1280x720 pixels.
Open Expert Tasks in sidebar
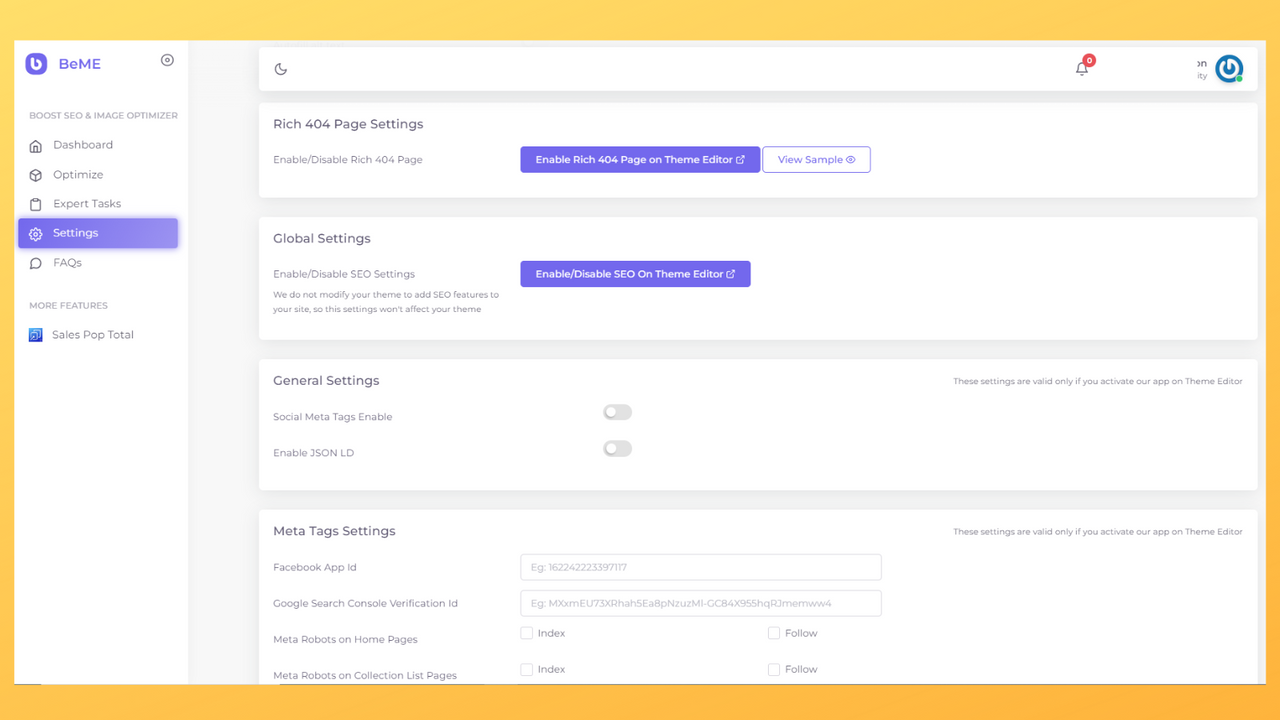coord(98,203)
